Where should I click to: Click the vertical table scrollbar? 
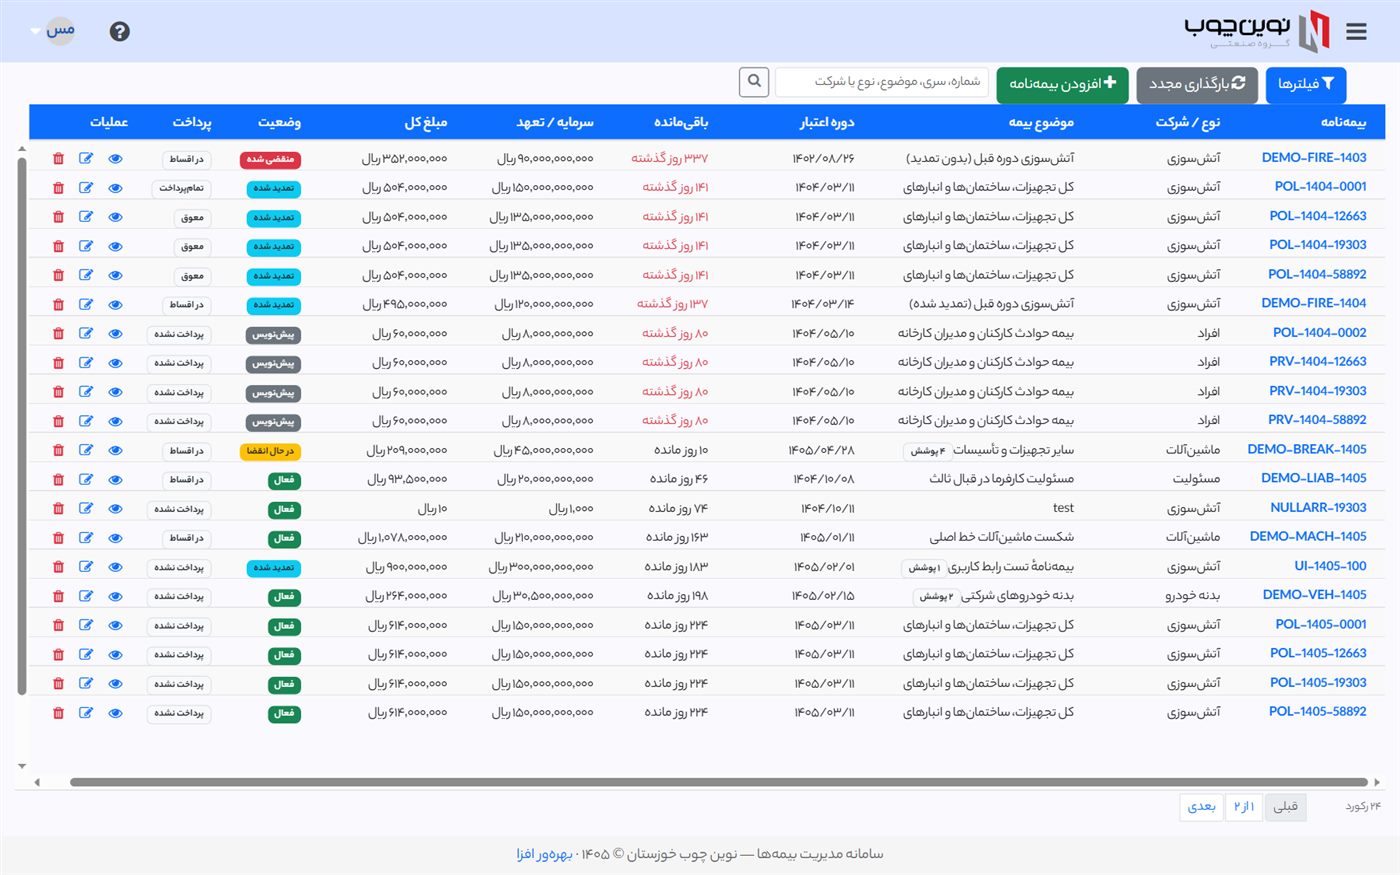[22, 425]
